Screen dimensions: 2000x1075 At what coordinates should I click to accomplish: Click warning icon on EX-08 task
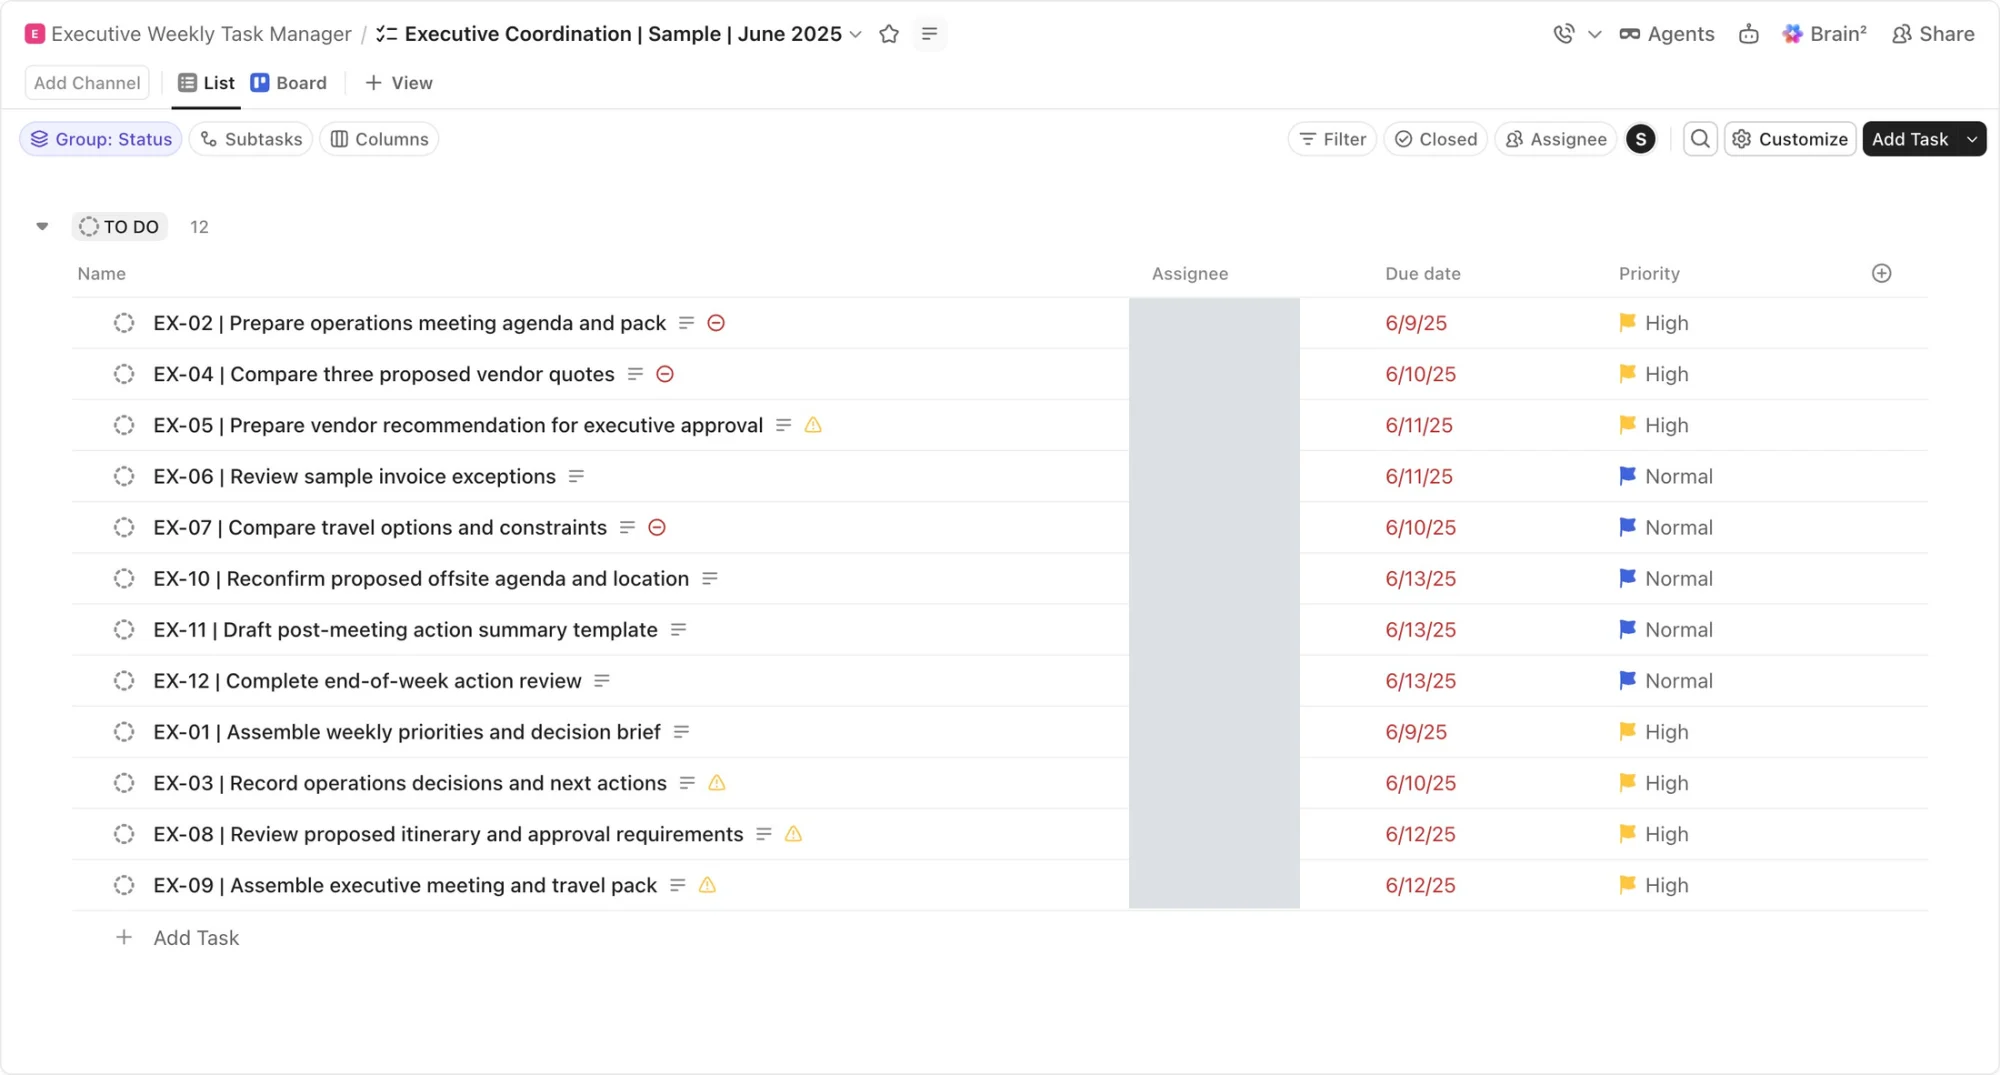(x=793, y=834)
